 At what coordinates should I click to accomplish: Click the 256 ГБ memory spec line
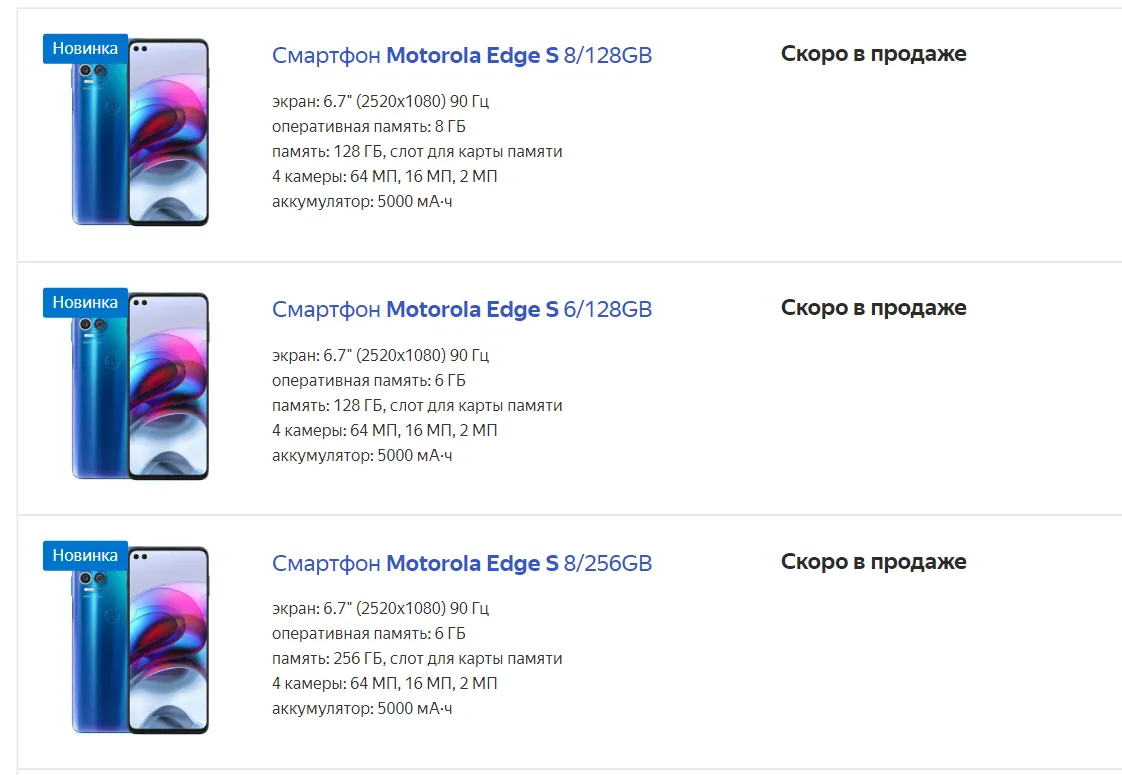tap(416, 659)
